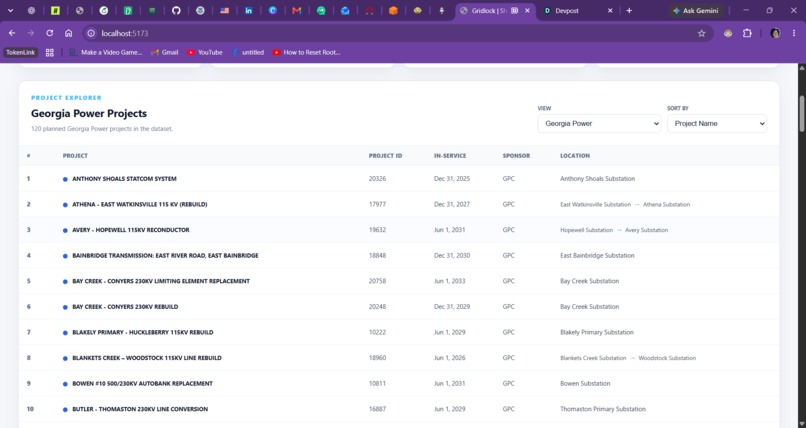Click the LOCATION column header
This screenshot has width=806, height=428.
(575, 156)
